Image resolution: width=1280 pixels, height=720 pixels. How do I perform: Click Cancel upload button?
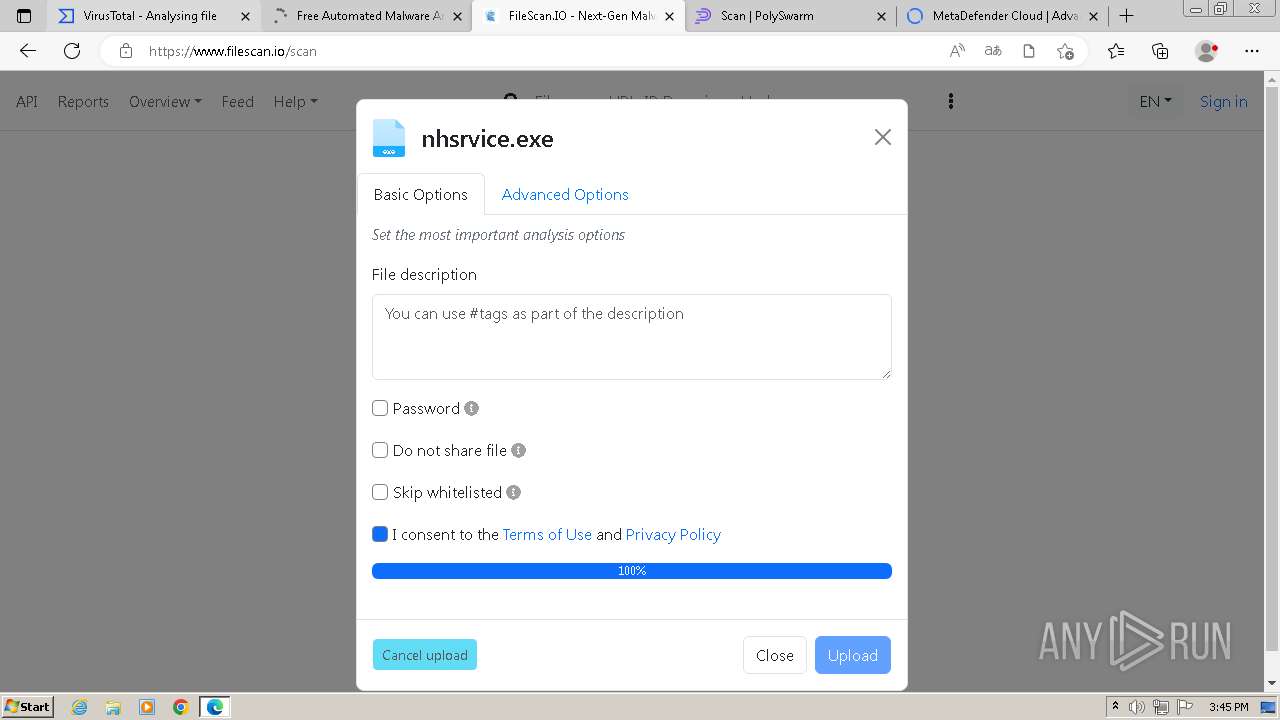click(425, 655)
